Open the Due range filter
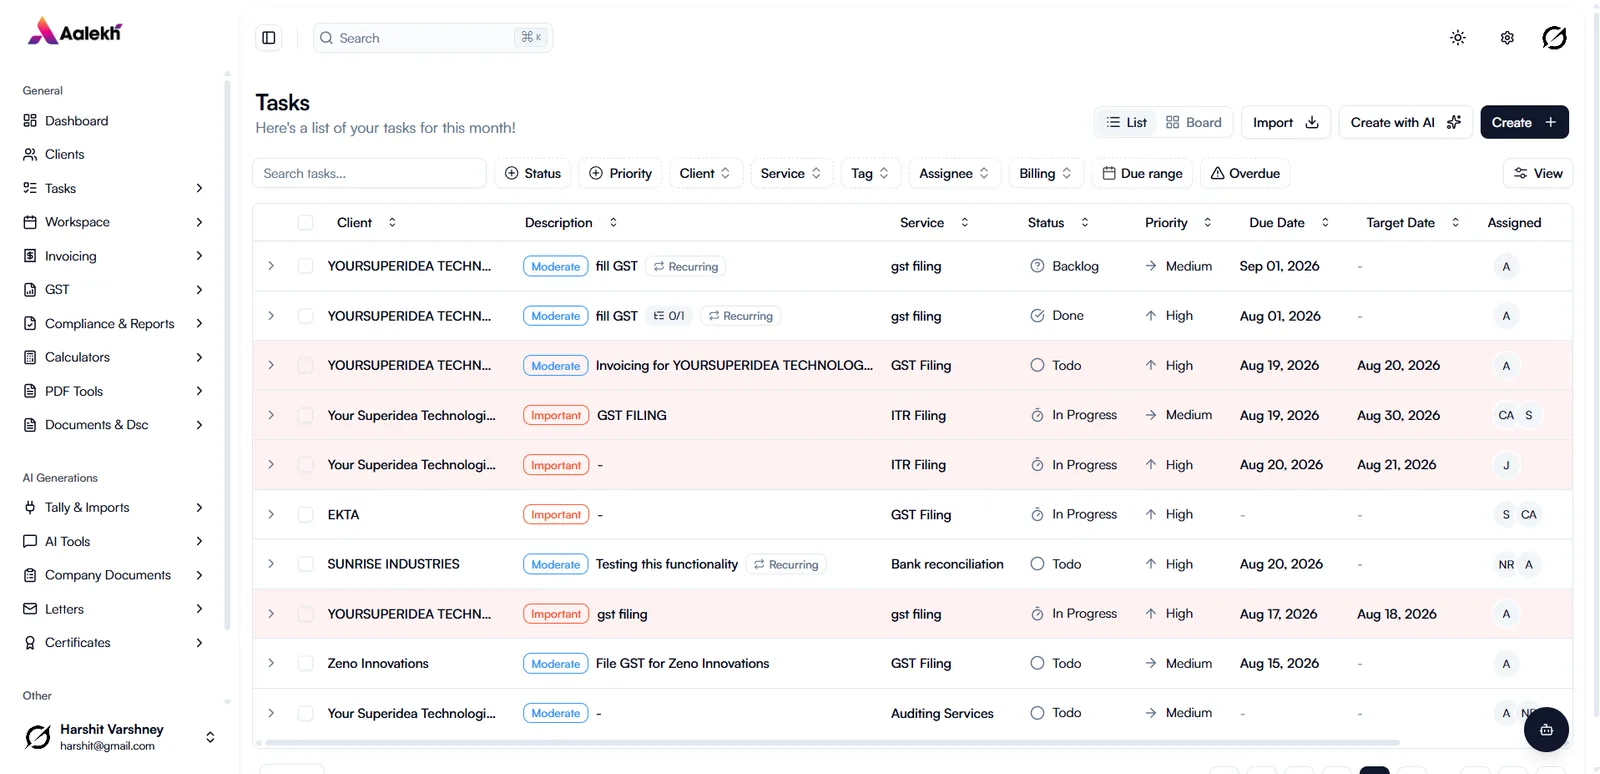Image resolution: width=1600 pixels, height=774 pixels. [1142, 173]
